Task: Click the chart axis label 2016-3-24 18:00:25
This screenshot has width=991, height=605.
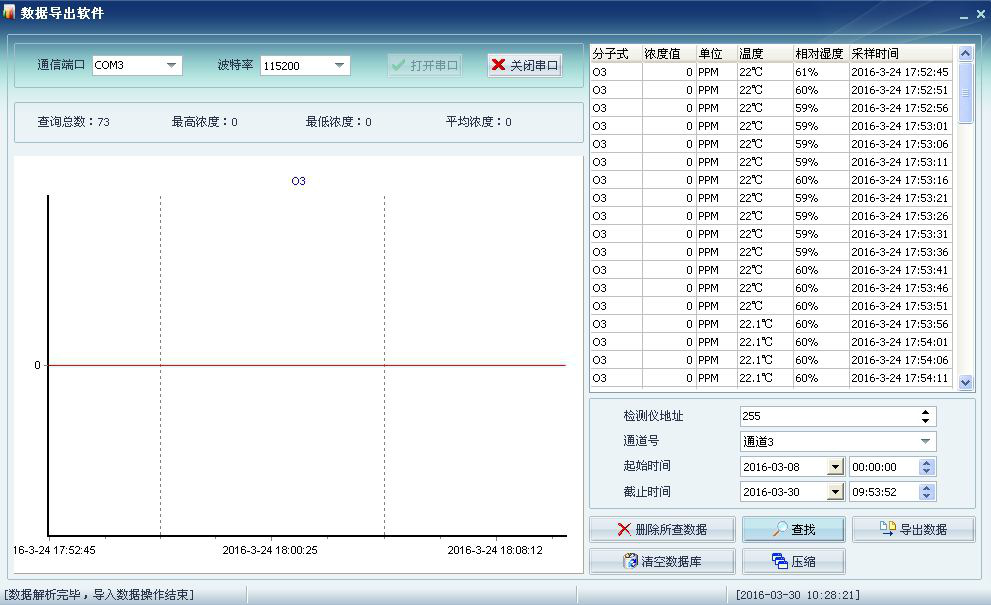Action: [270, 550]
